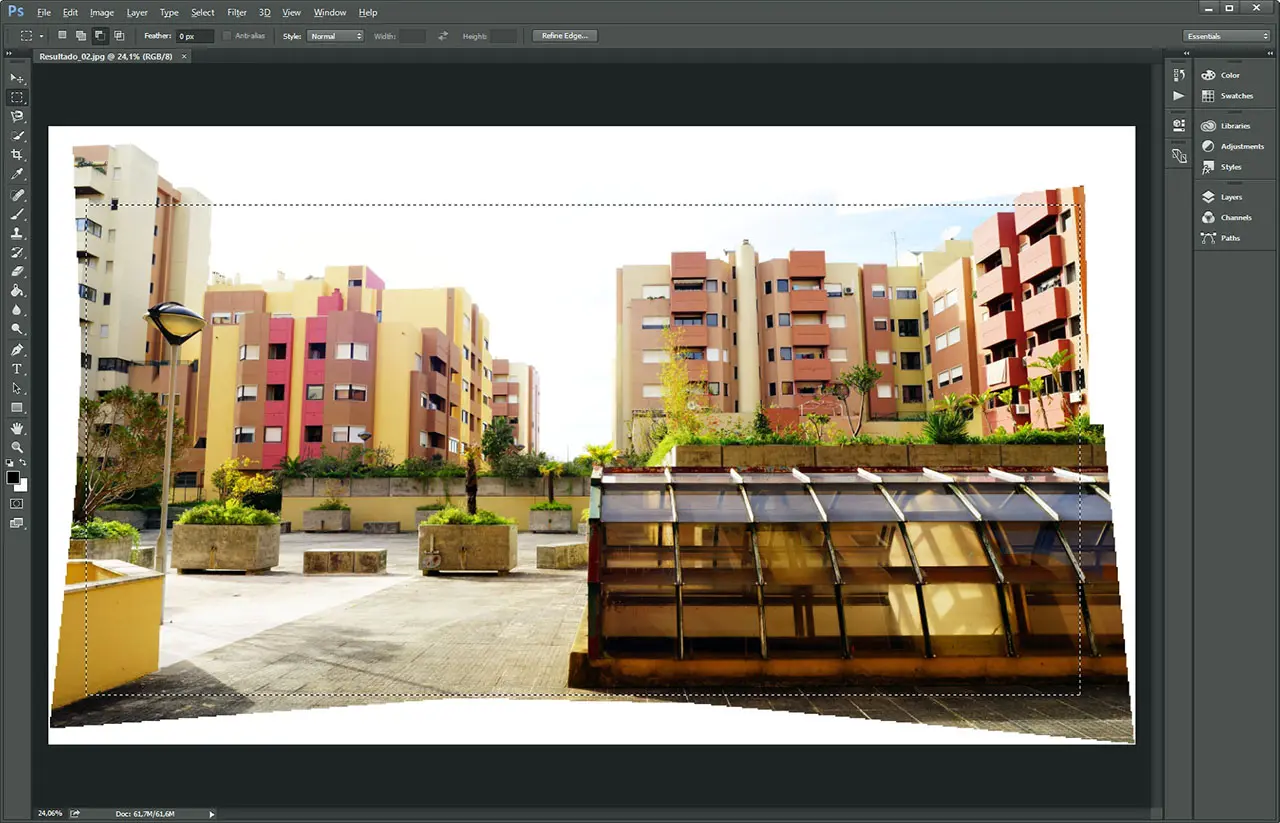Screen dimensions: 1280x823
Task: Open the Style dropdown set to Normal
Action: coord(335,36)
